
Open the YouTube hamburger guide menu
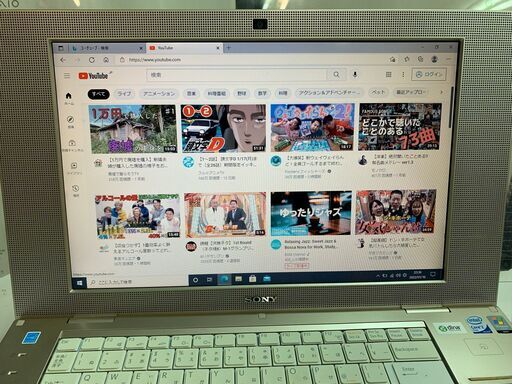67,76
